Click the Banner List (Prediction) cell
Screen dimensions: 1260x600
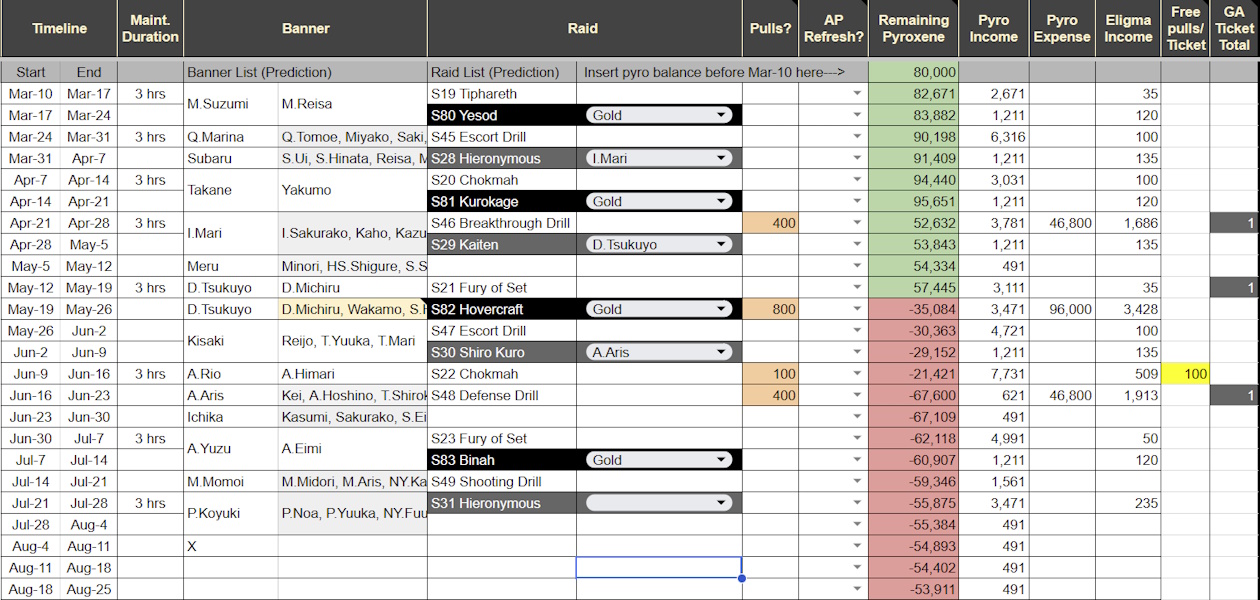(305, 72)
